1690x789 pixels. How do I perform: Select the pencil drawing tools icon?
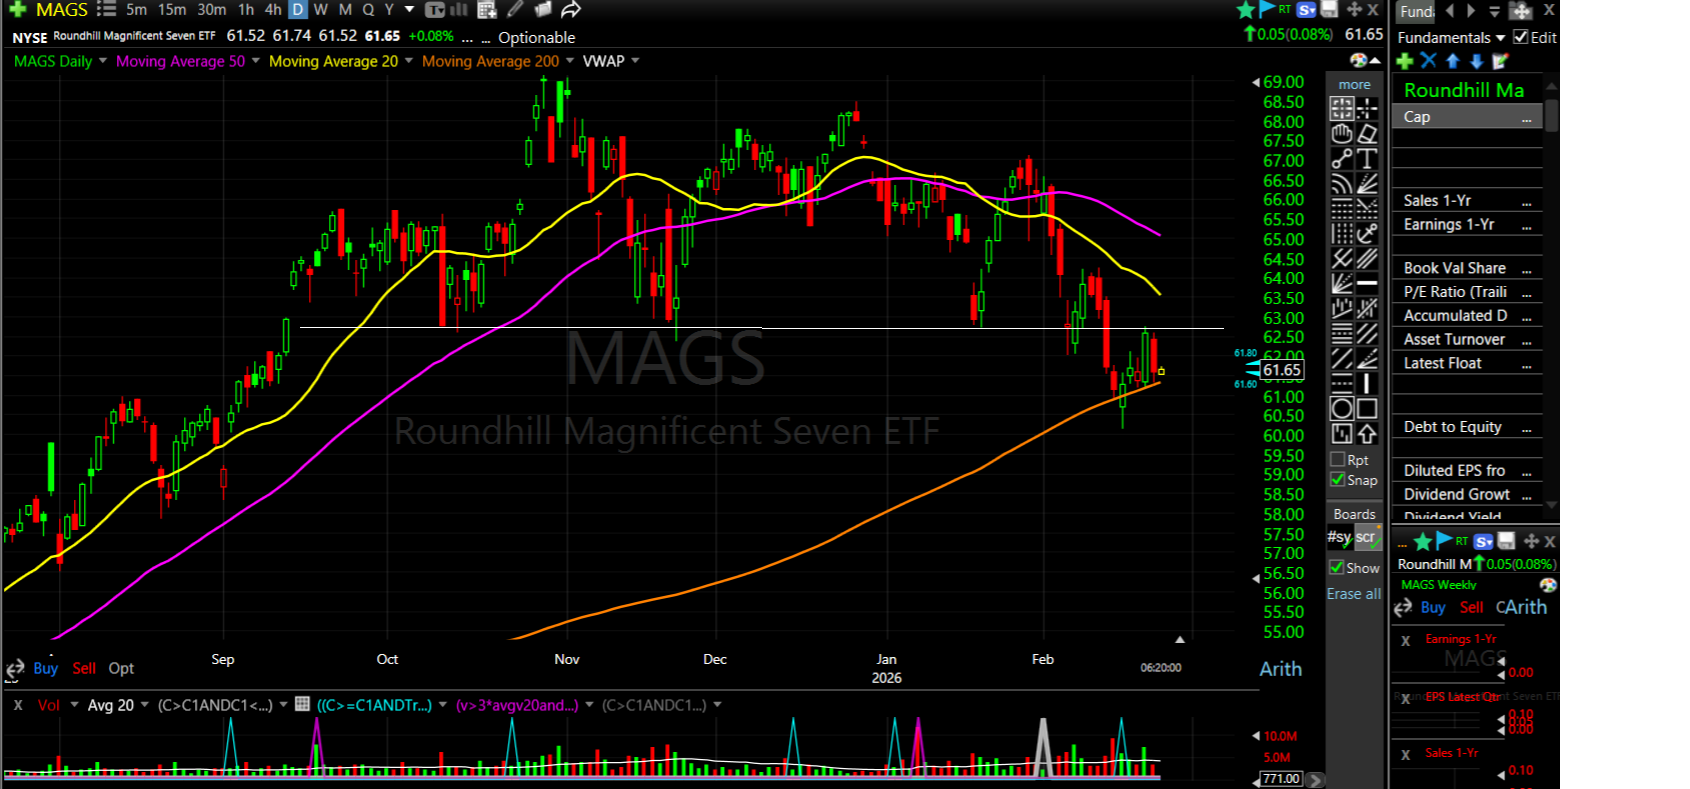(x=515, y=10)
